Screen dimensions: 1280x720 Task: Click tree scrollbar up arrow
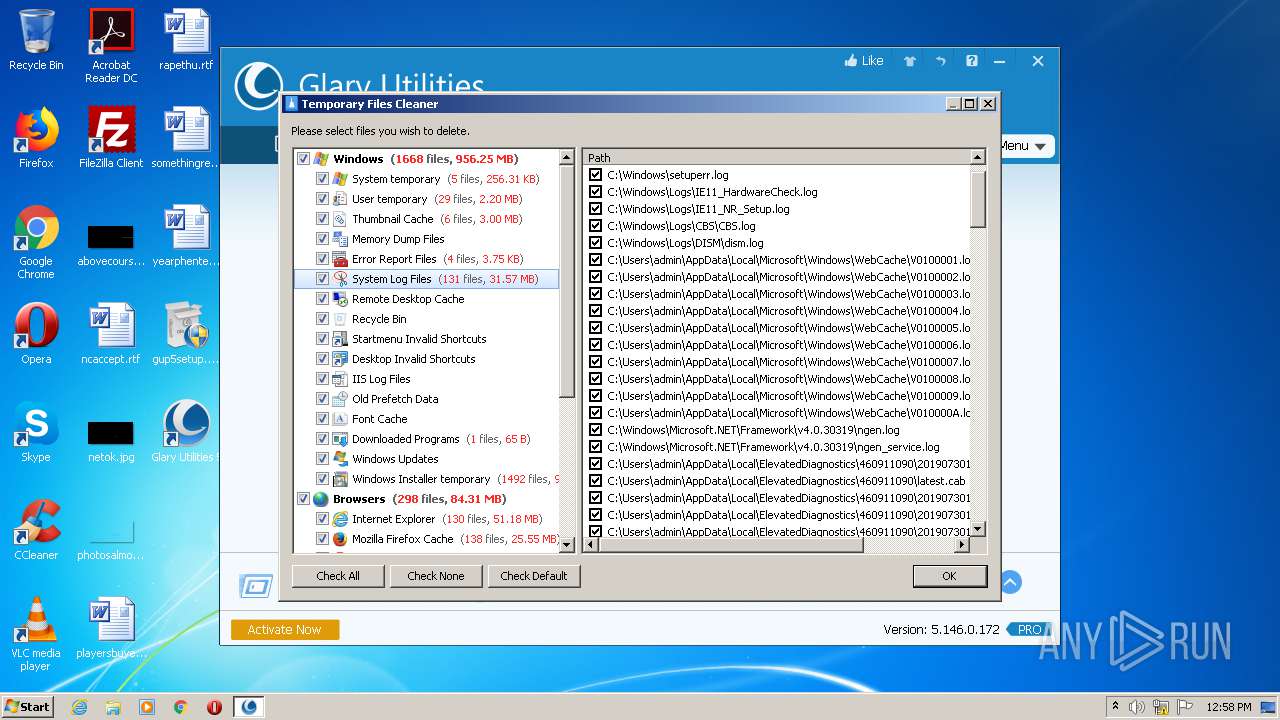567,158
